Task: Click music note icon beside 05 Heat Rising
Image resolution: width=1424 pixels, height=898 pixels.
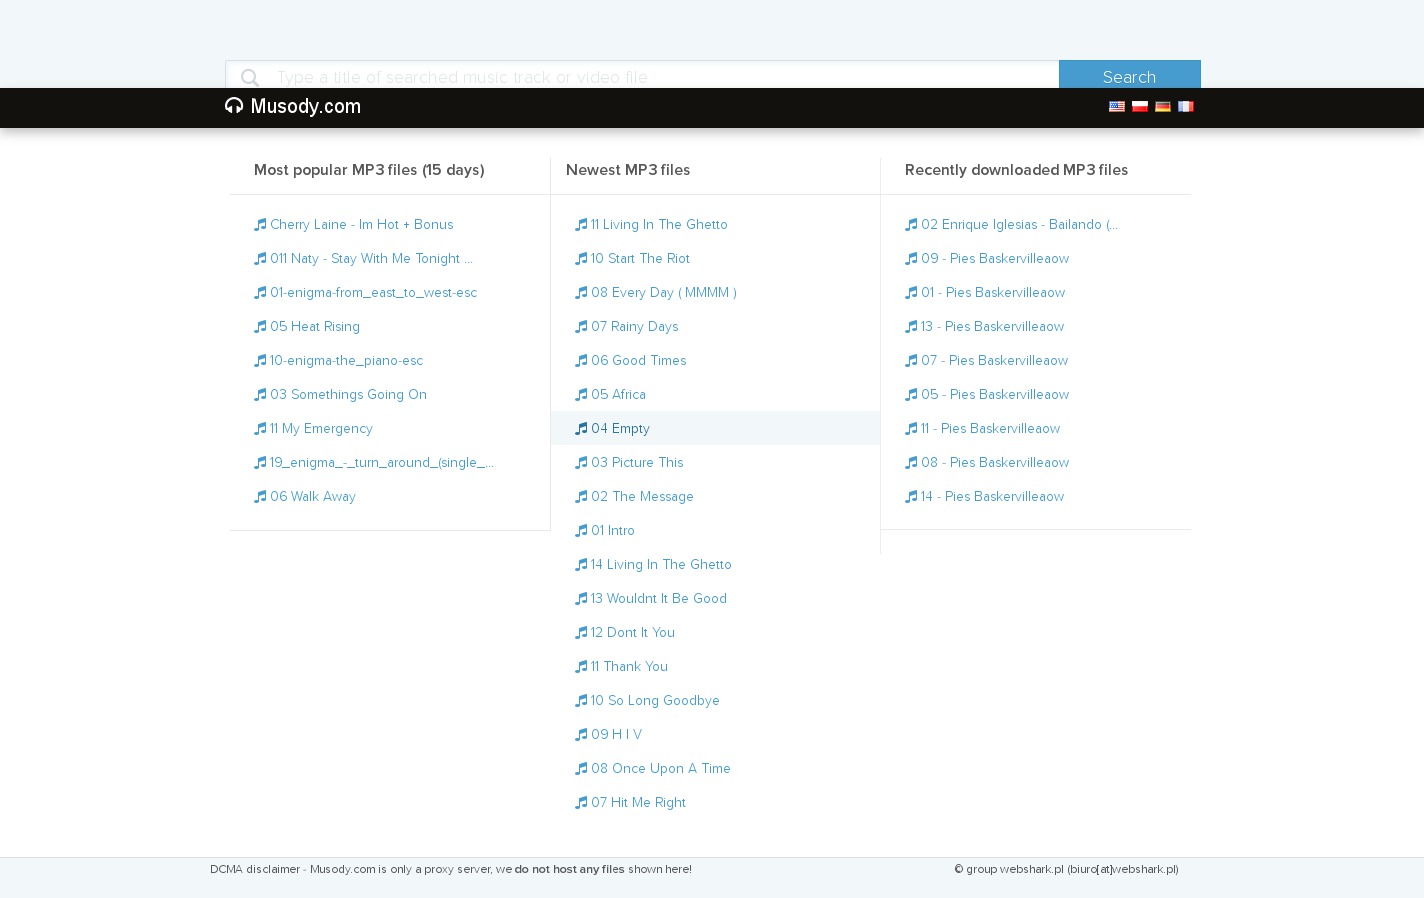Action: pos(260,327)
